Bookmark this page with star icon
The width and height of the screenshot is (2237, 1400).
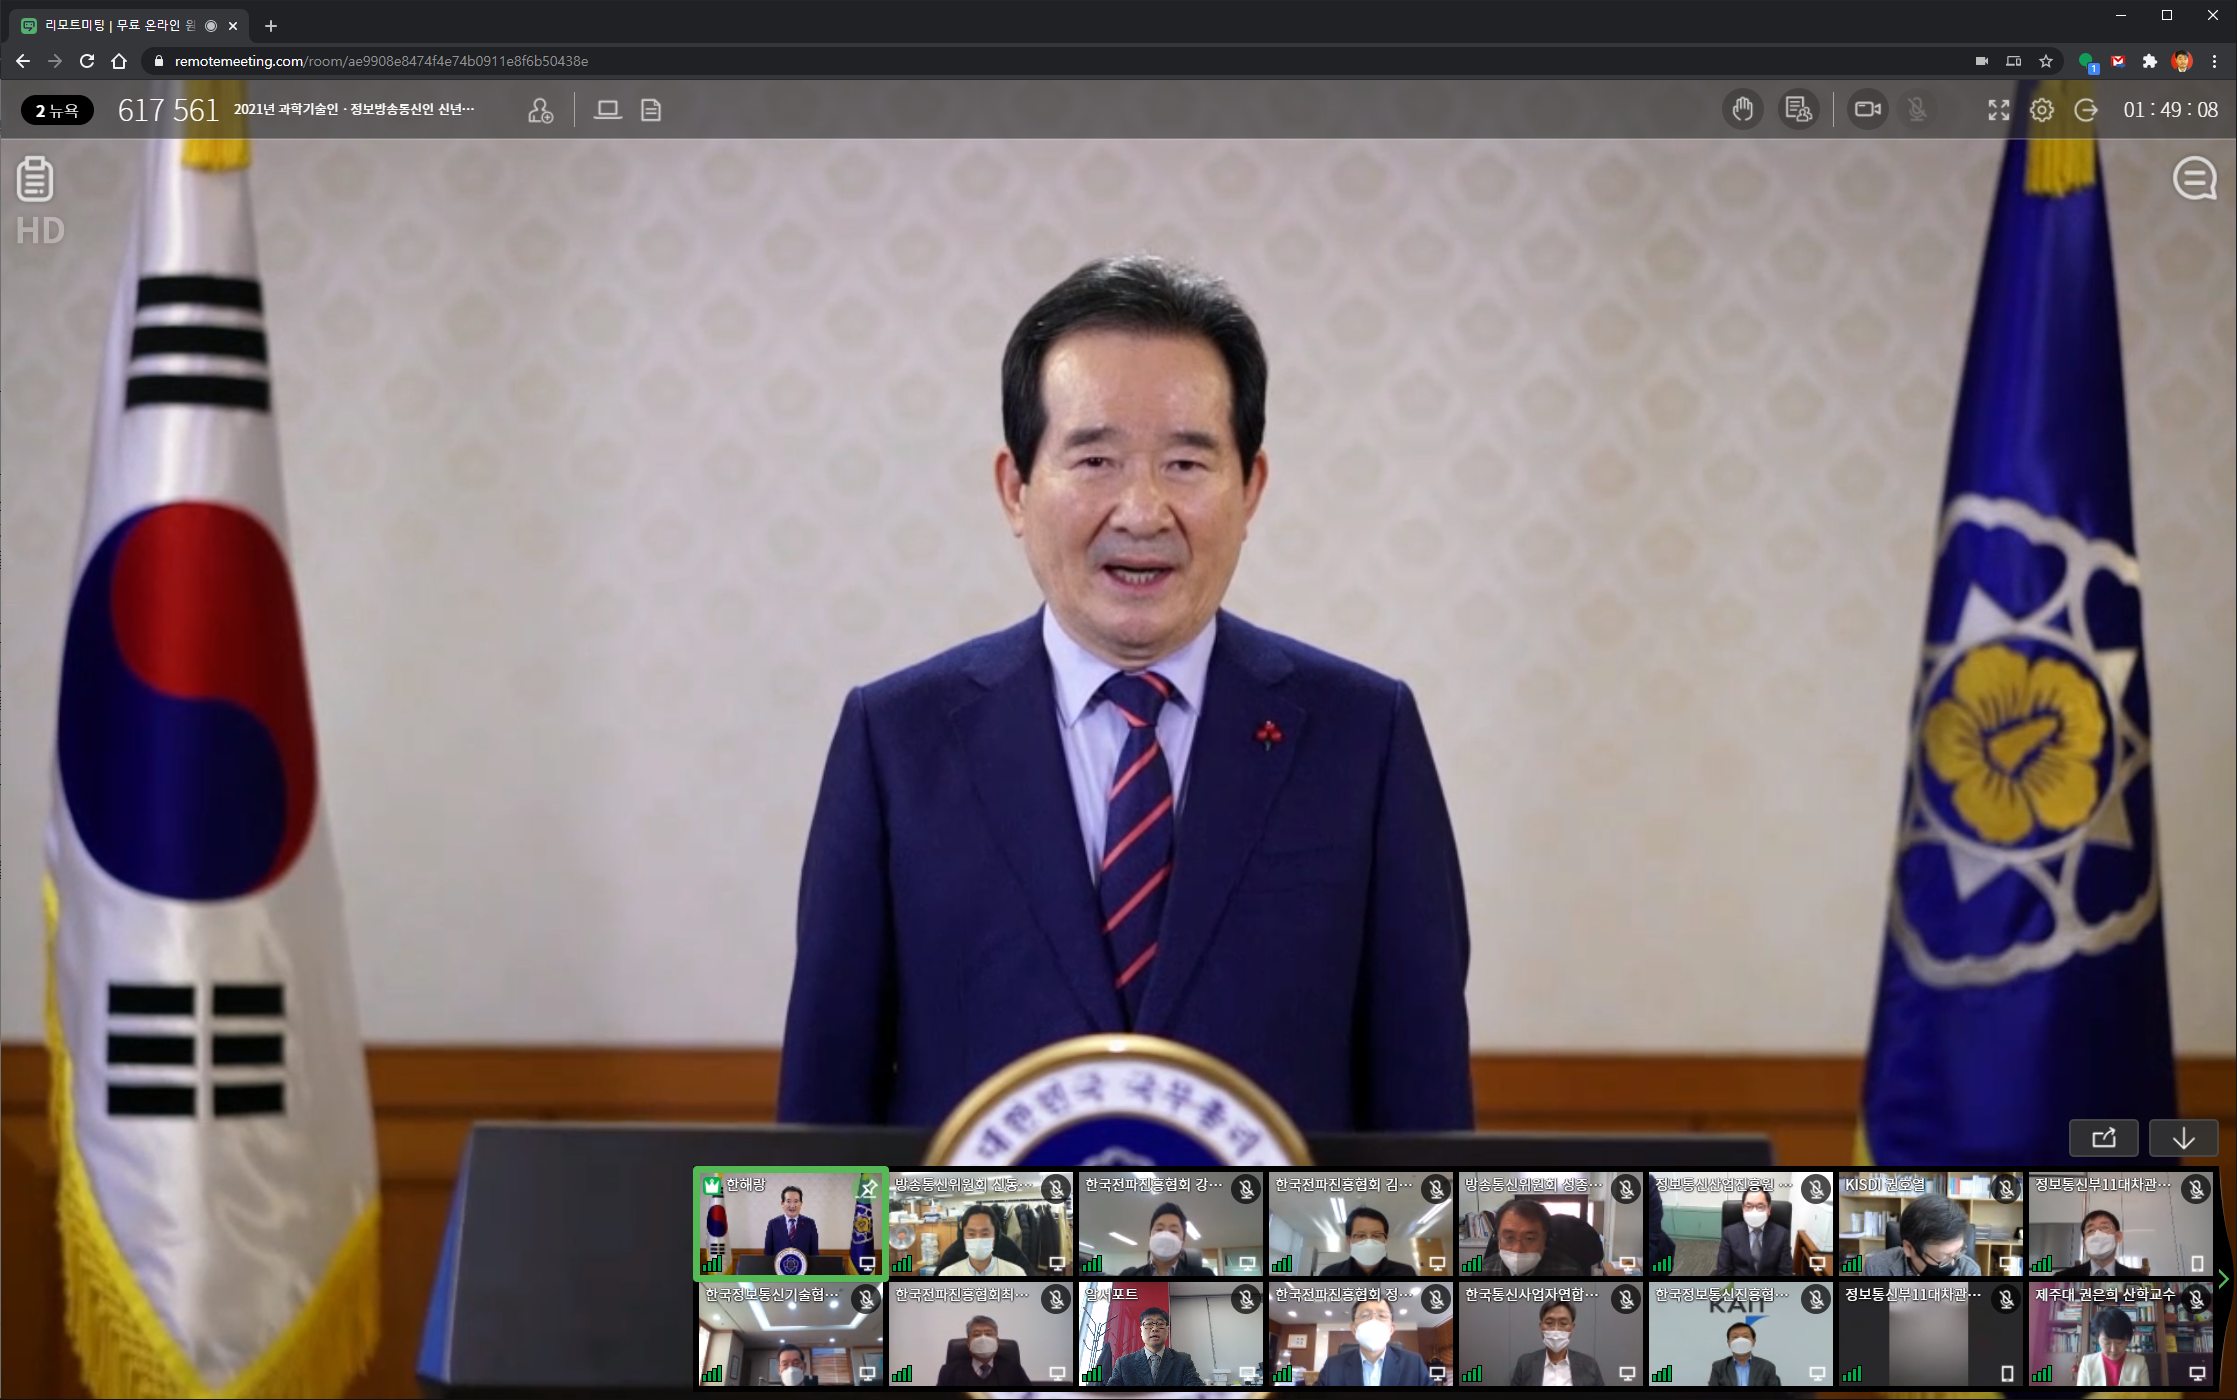click(x=2046, y=61)
